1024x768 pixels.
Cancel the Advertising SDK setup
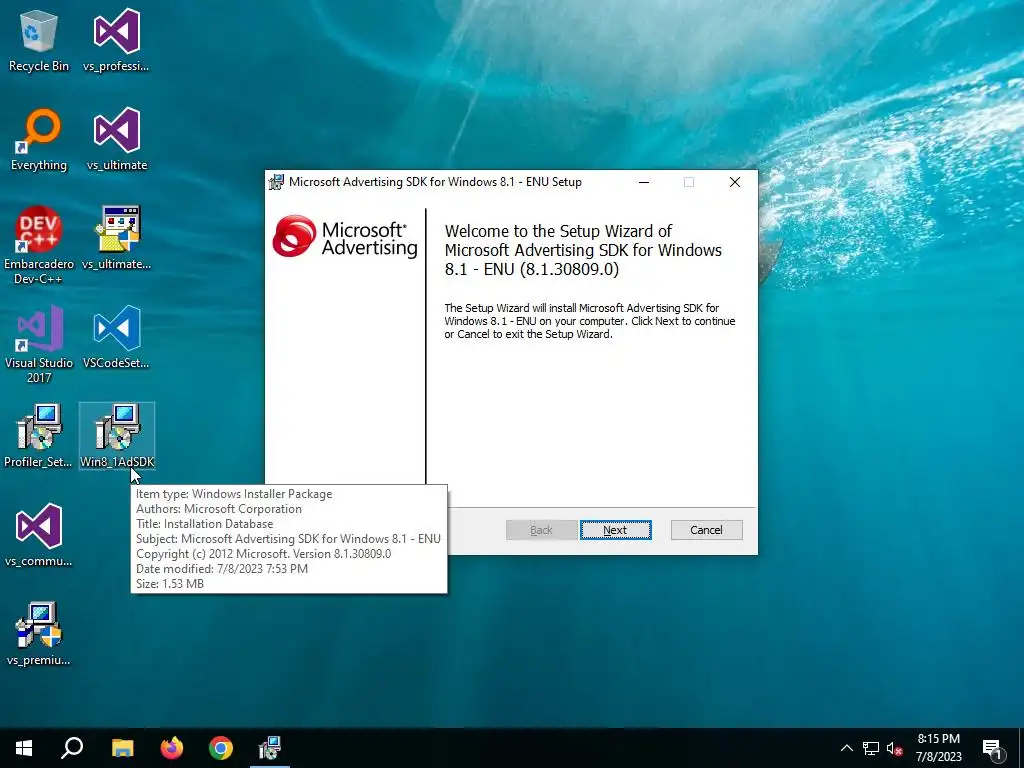707,530
